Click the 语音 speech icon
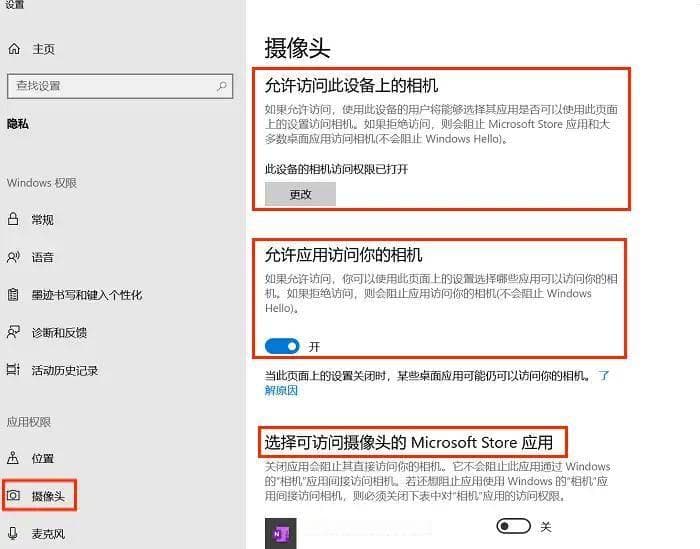 coord(13,257)
